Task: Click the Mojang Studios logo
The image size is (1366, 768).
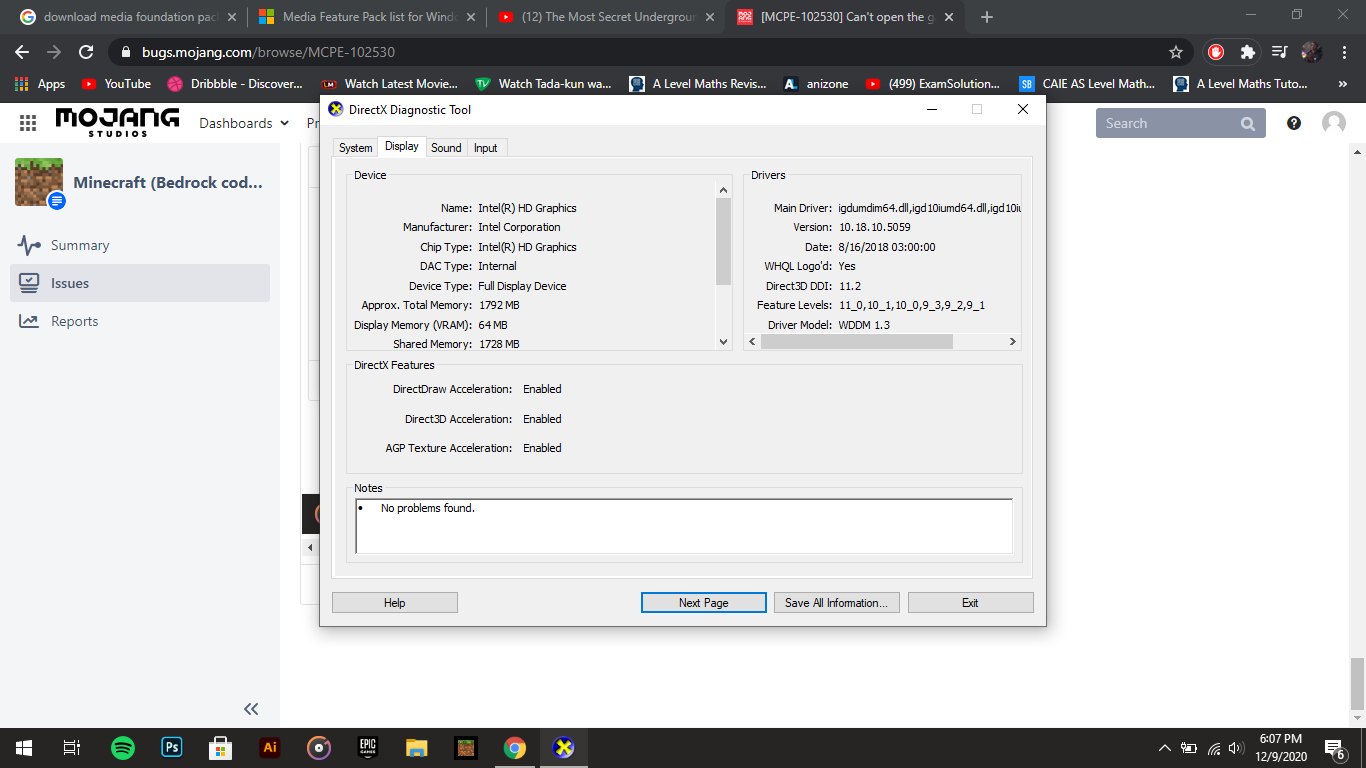Action: tap(117, 122)
